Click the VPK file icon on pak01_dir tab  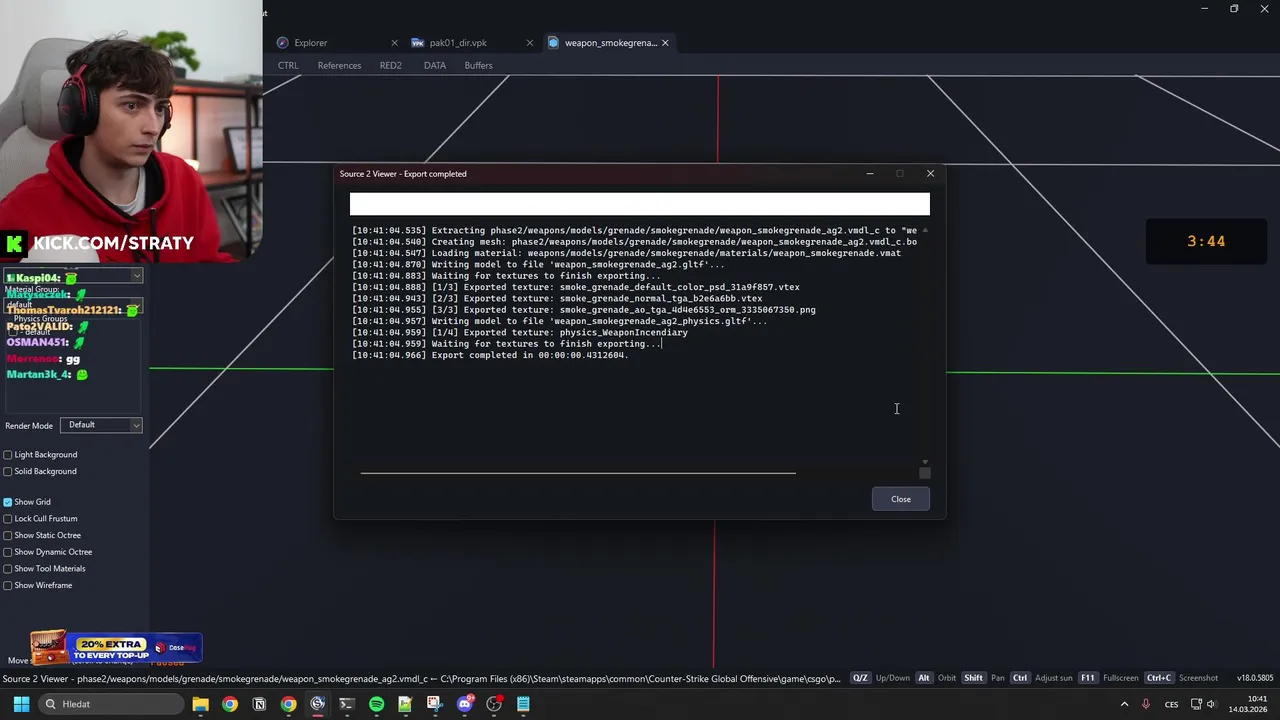click(x=418, y=43)
